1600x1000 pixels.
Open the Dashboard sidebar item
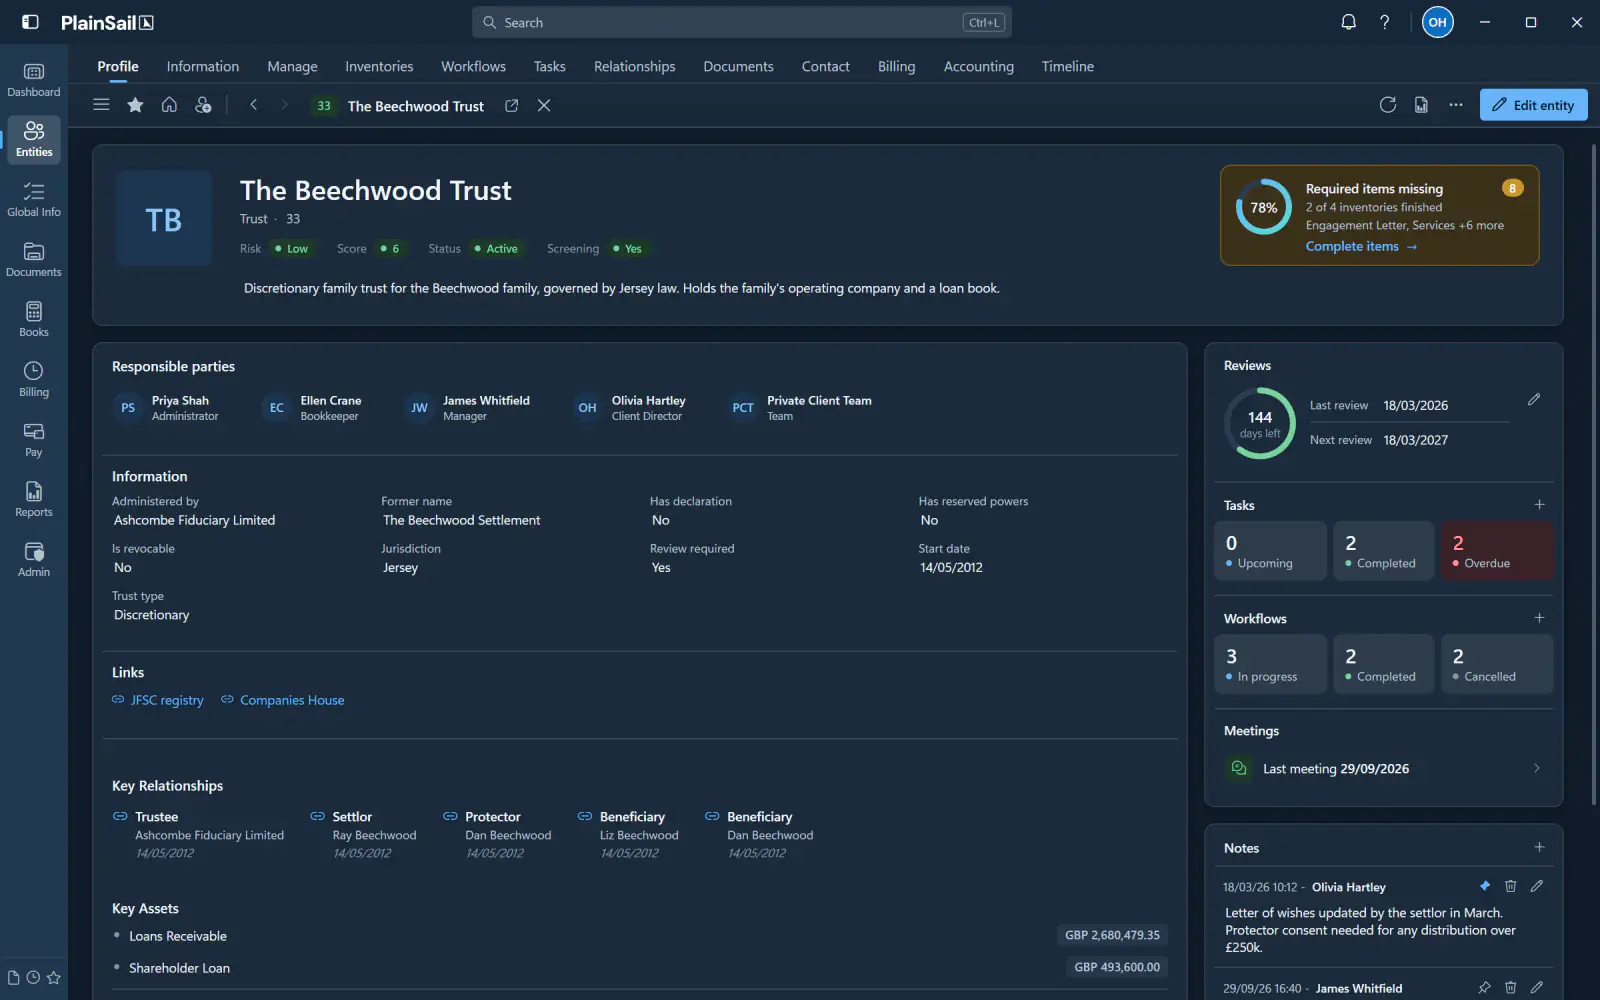tap(34, 80)
